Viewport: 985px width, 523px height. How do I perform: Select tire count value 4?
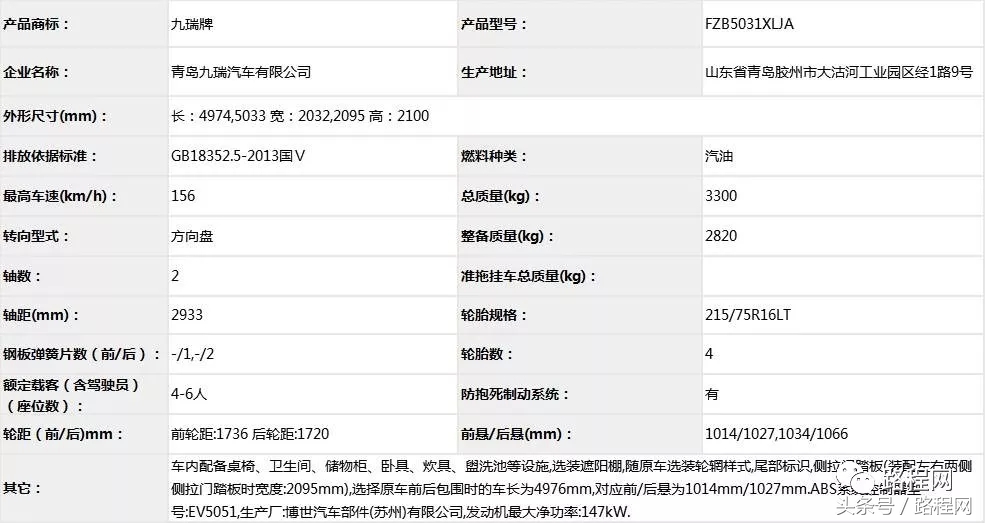(x=709, y=354)
